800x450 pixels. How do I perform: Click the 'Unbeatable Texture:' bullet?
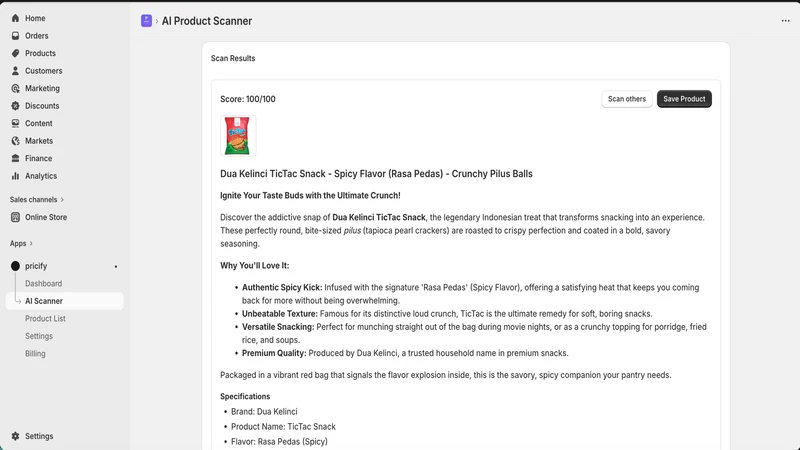280,314
